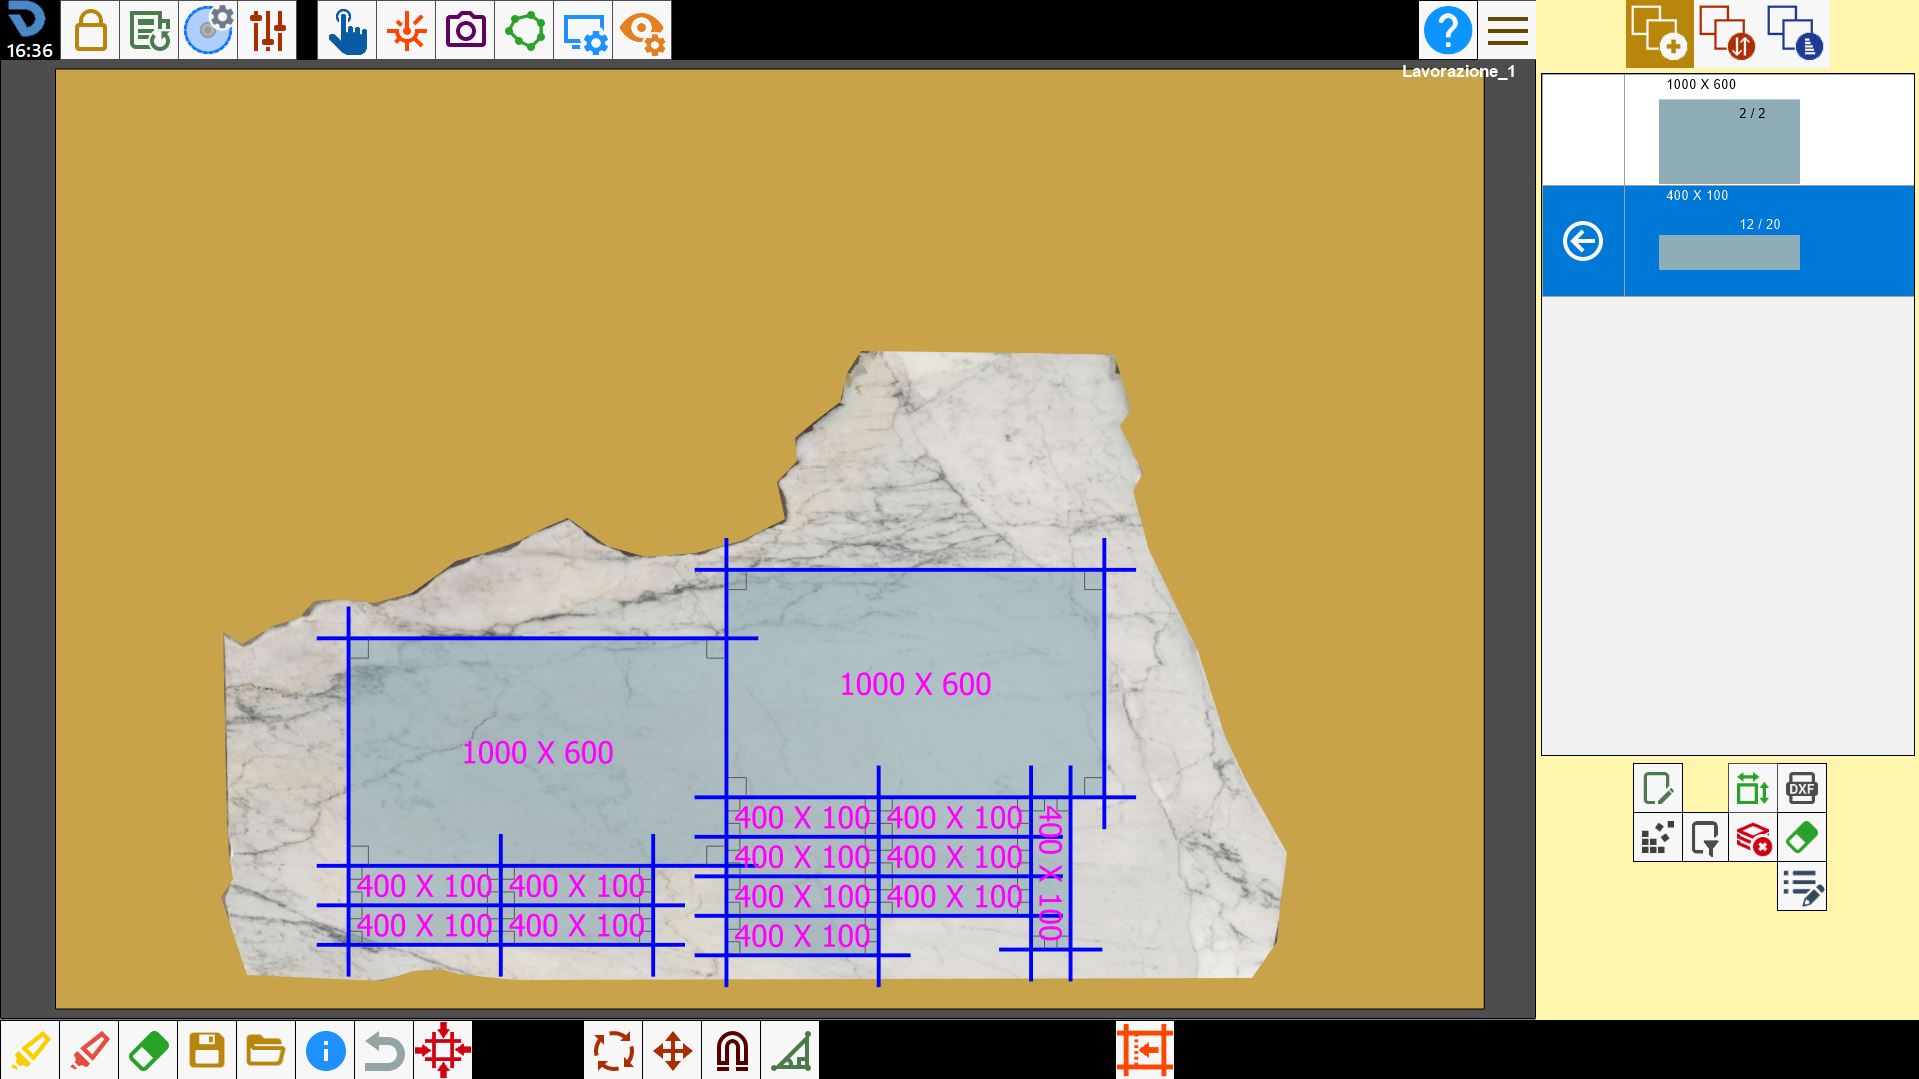Toggle the magnet snap tool

pos(732,1050)
